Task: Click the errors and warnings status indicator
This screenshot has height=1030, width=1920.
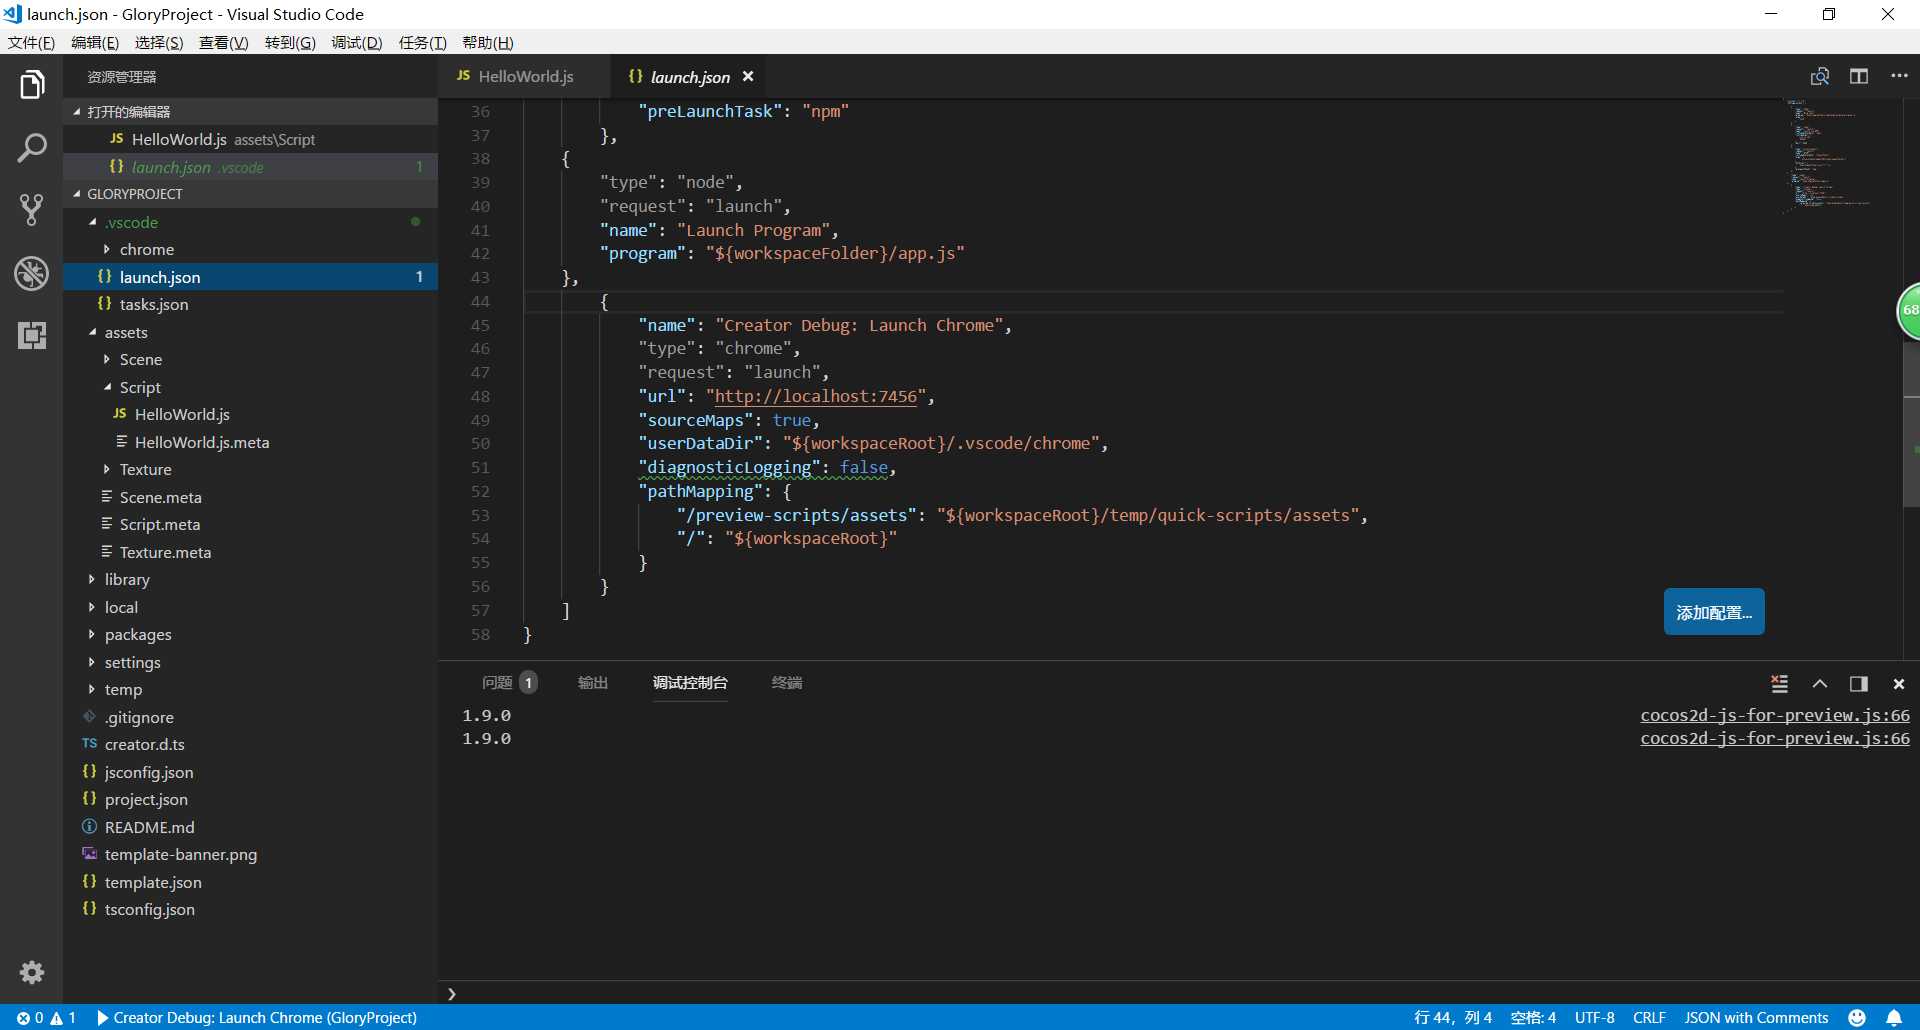Action: click(46, 1018)
